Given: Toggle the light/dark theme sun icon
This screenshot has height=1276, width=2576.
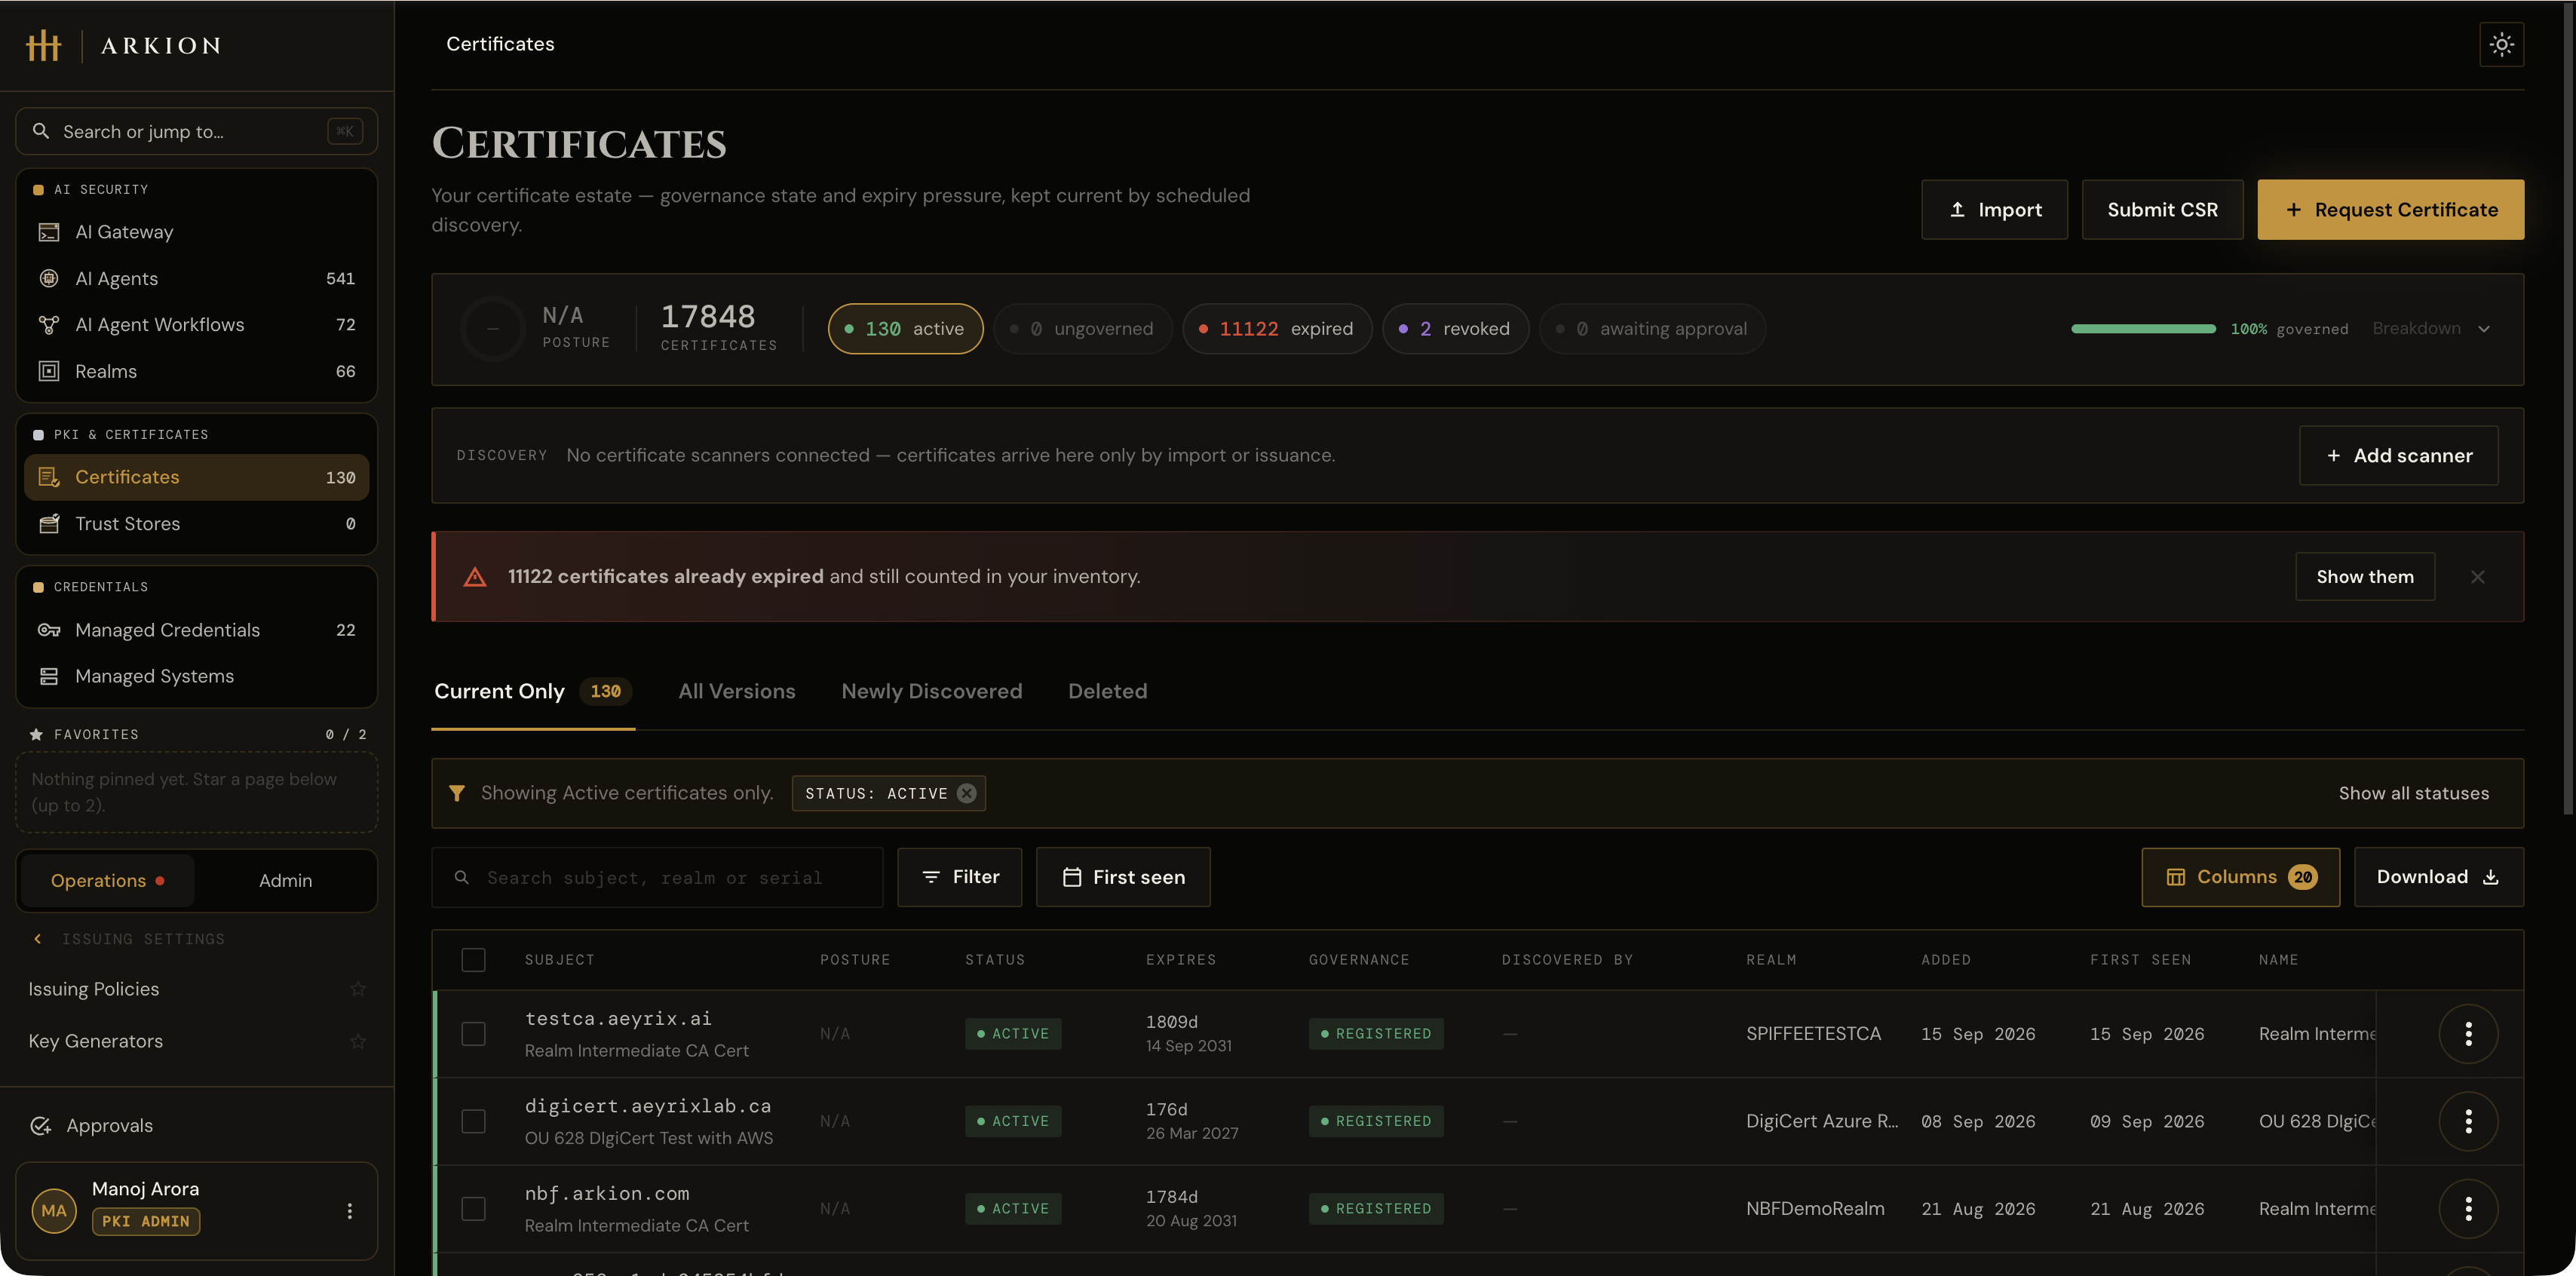Looking at the screenshot, I should (2501, 44).
